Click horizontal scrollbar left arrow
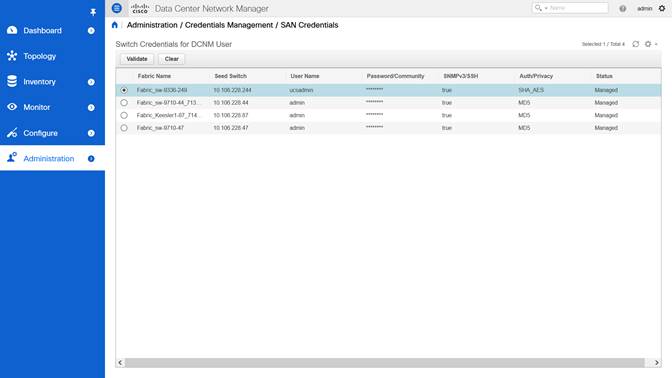672x378 pixels. pyautogui.click(x=120, y=363)
